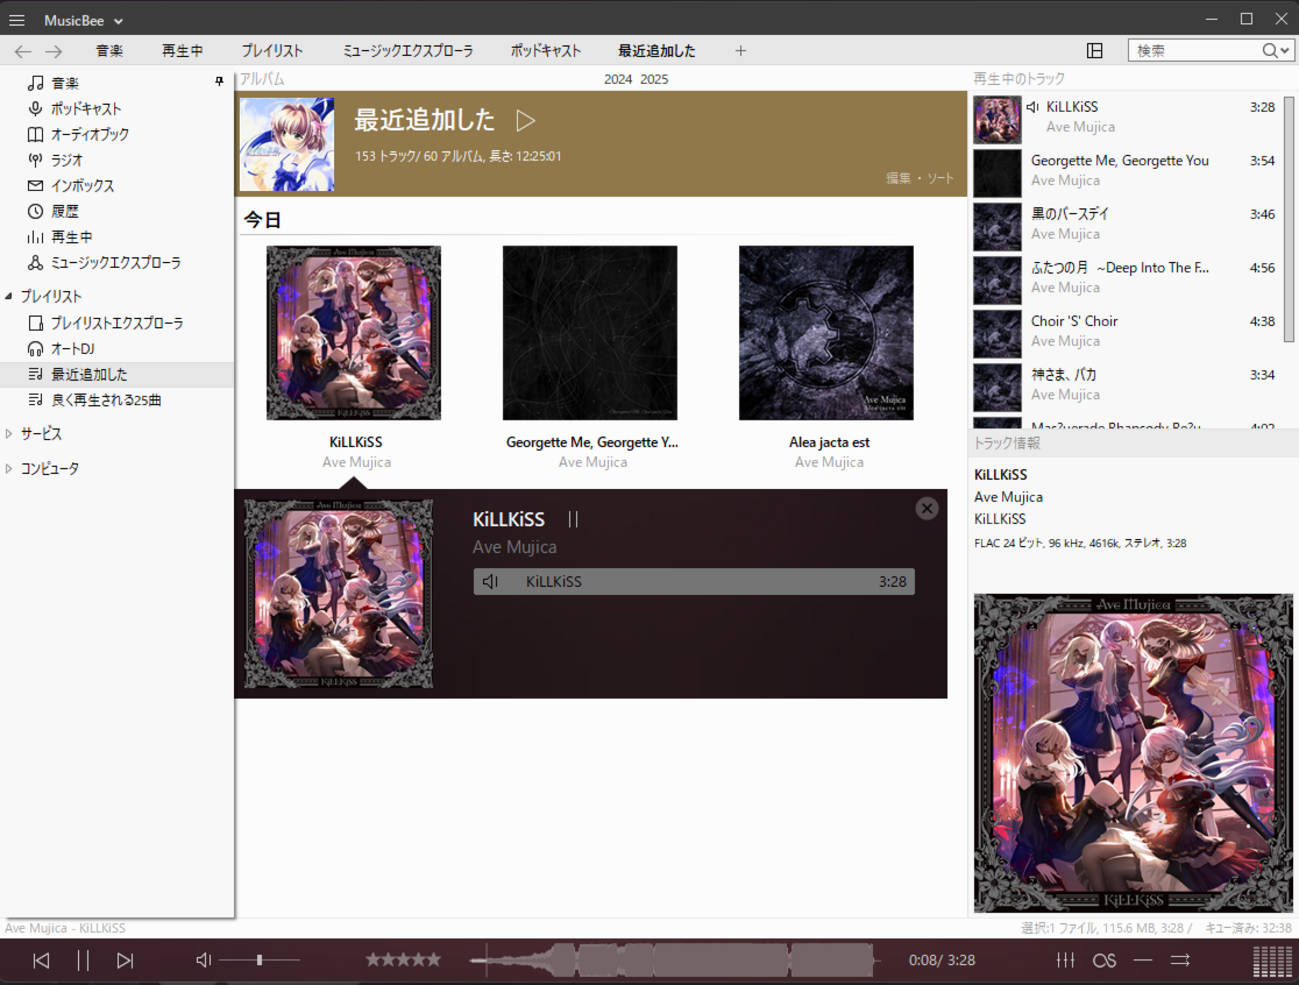Pause playback in the player bar
1299x985 pixels.
point(83,960)
